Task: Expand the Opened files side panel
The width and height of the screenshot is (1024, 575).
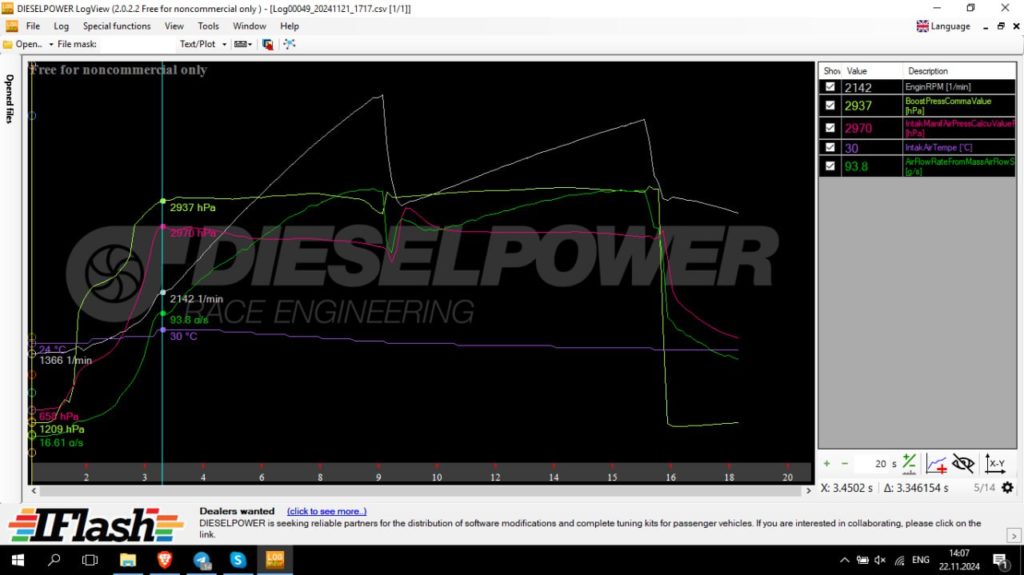Action: 9,99
